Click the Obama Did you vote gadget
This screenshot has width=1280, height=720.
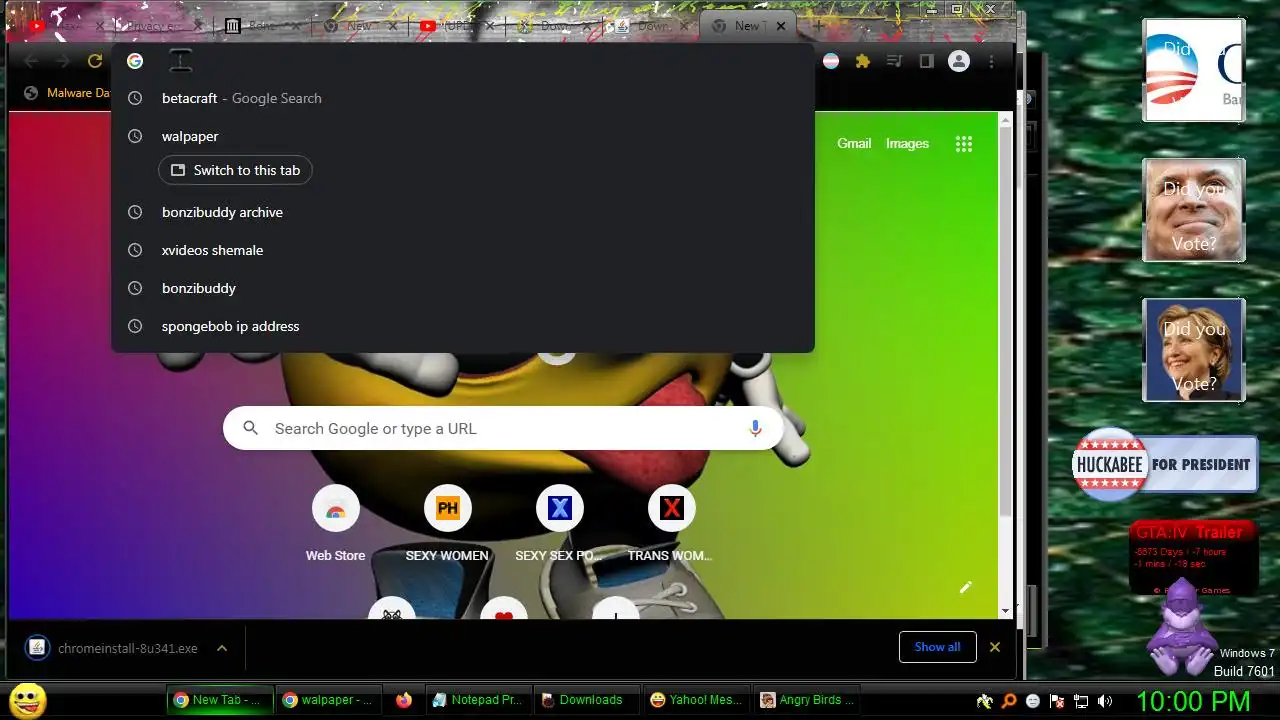coord(1194,70)
